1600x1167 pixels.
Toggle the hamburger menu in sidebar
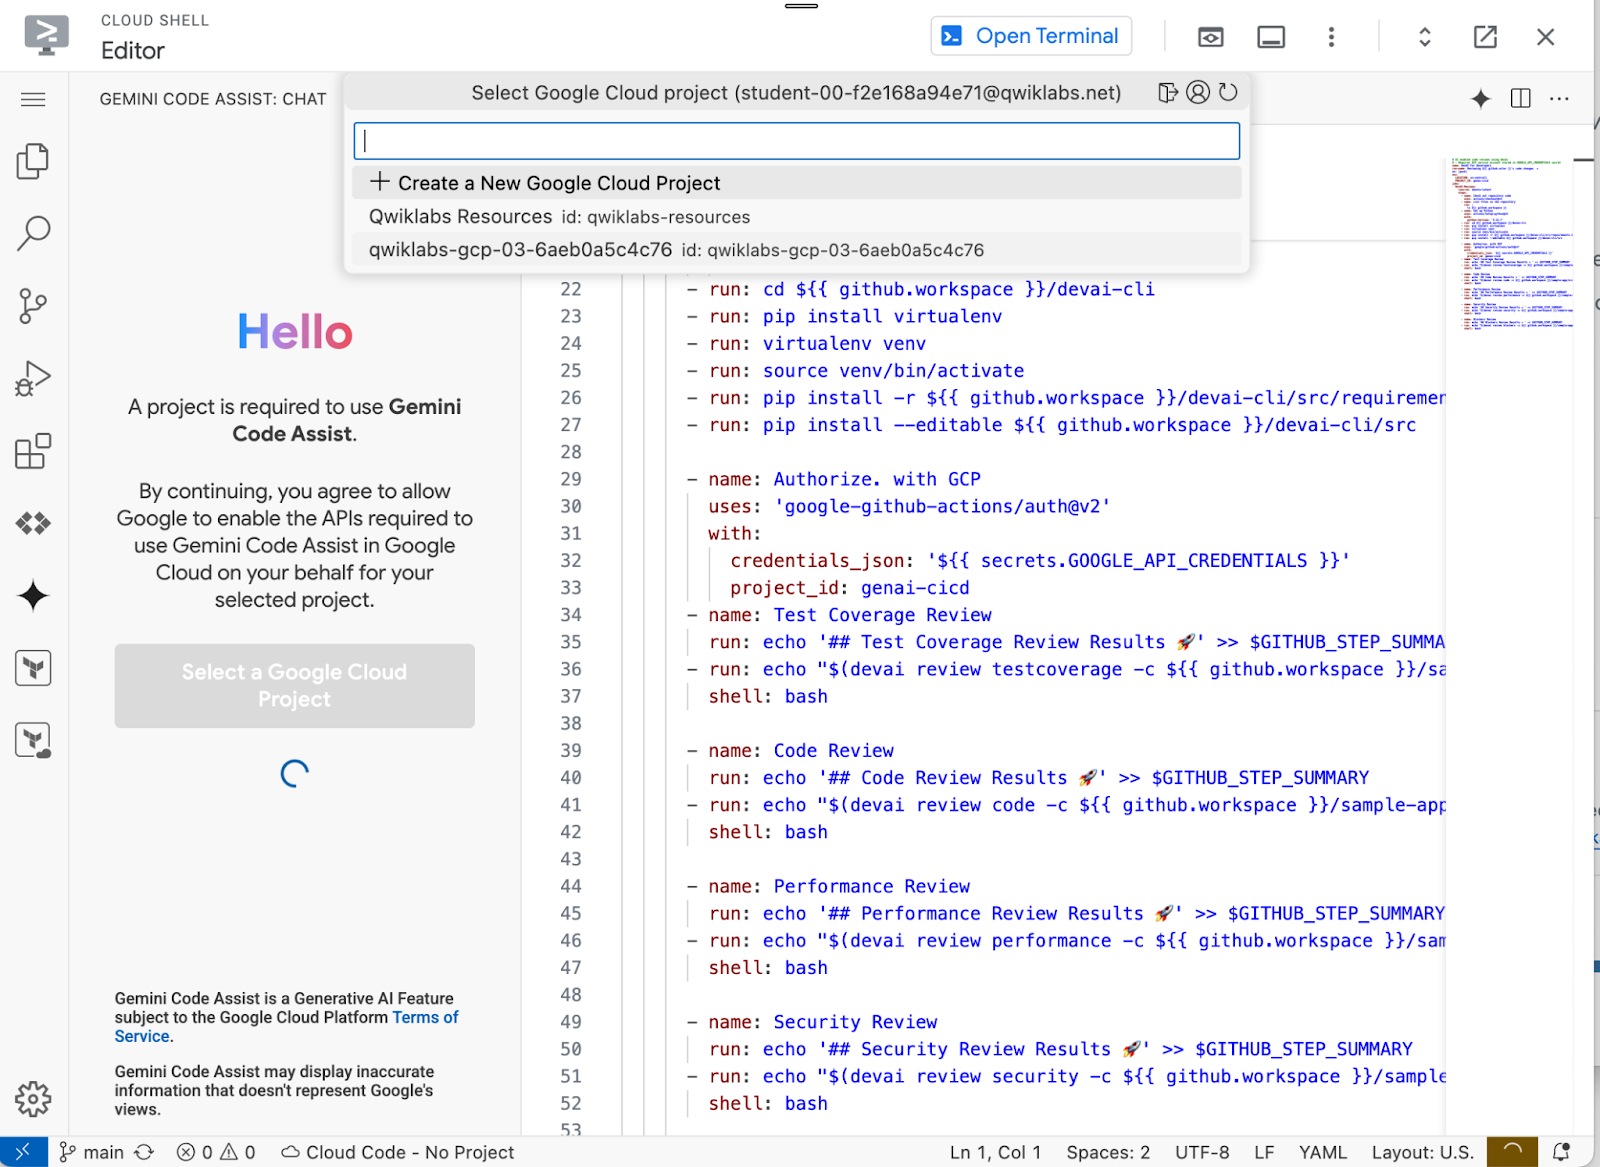click(33, 99)
